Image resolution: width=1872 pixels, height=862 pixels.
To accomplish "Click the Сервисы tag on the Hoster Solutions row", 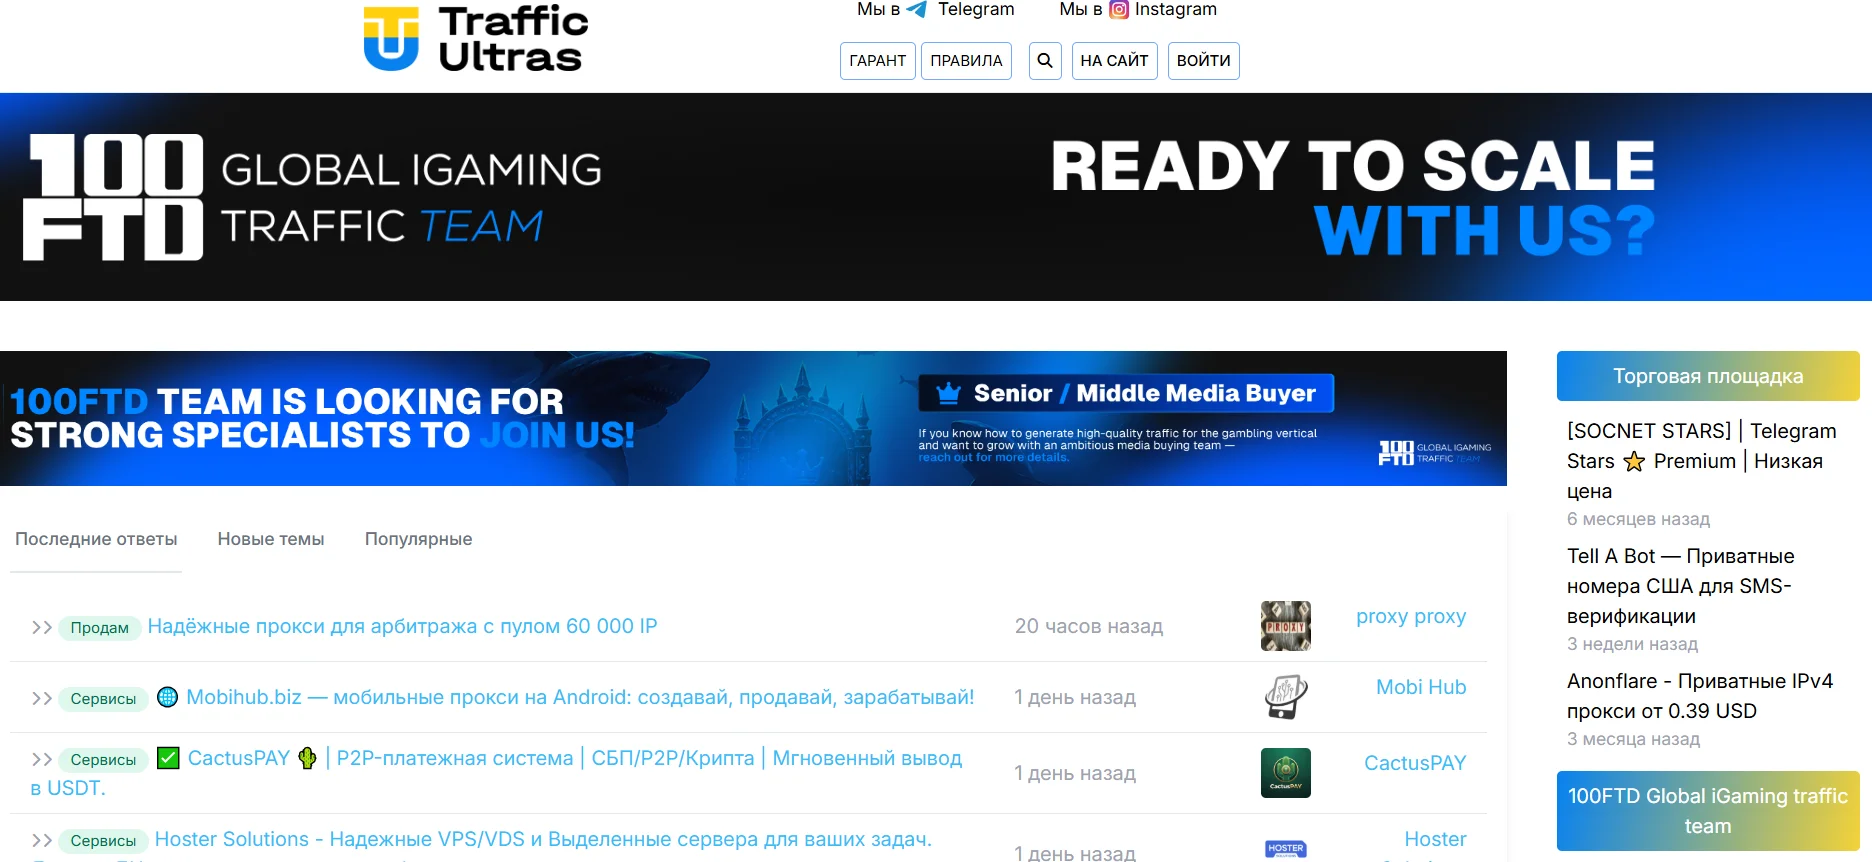I will 104,841.
